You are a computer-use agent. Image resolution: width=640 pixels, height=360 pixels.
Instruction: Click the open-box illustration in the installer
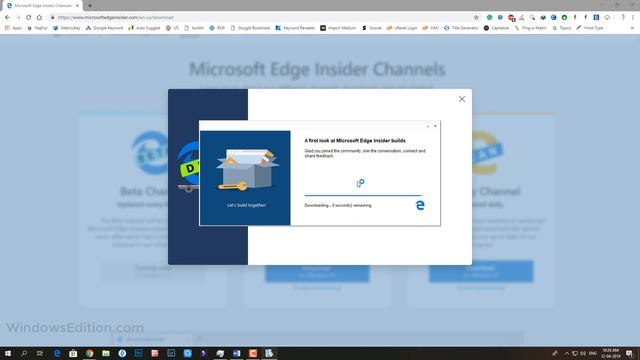click(247, 170)
